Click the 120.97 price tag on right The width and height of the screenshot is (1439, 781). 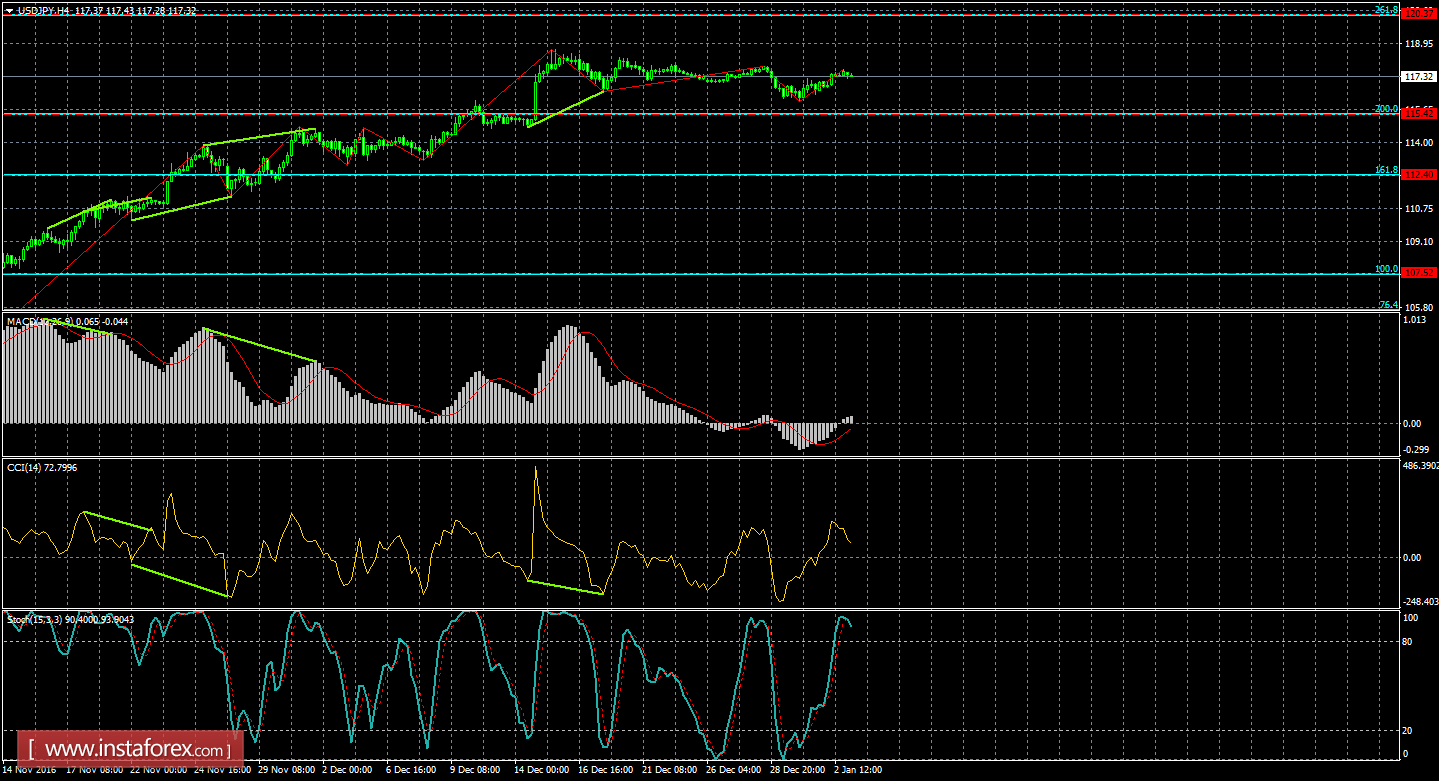[x=1421, y=13]
